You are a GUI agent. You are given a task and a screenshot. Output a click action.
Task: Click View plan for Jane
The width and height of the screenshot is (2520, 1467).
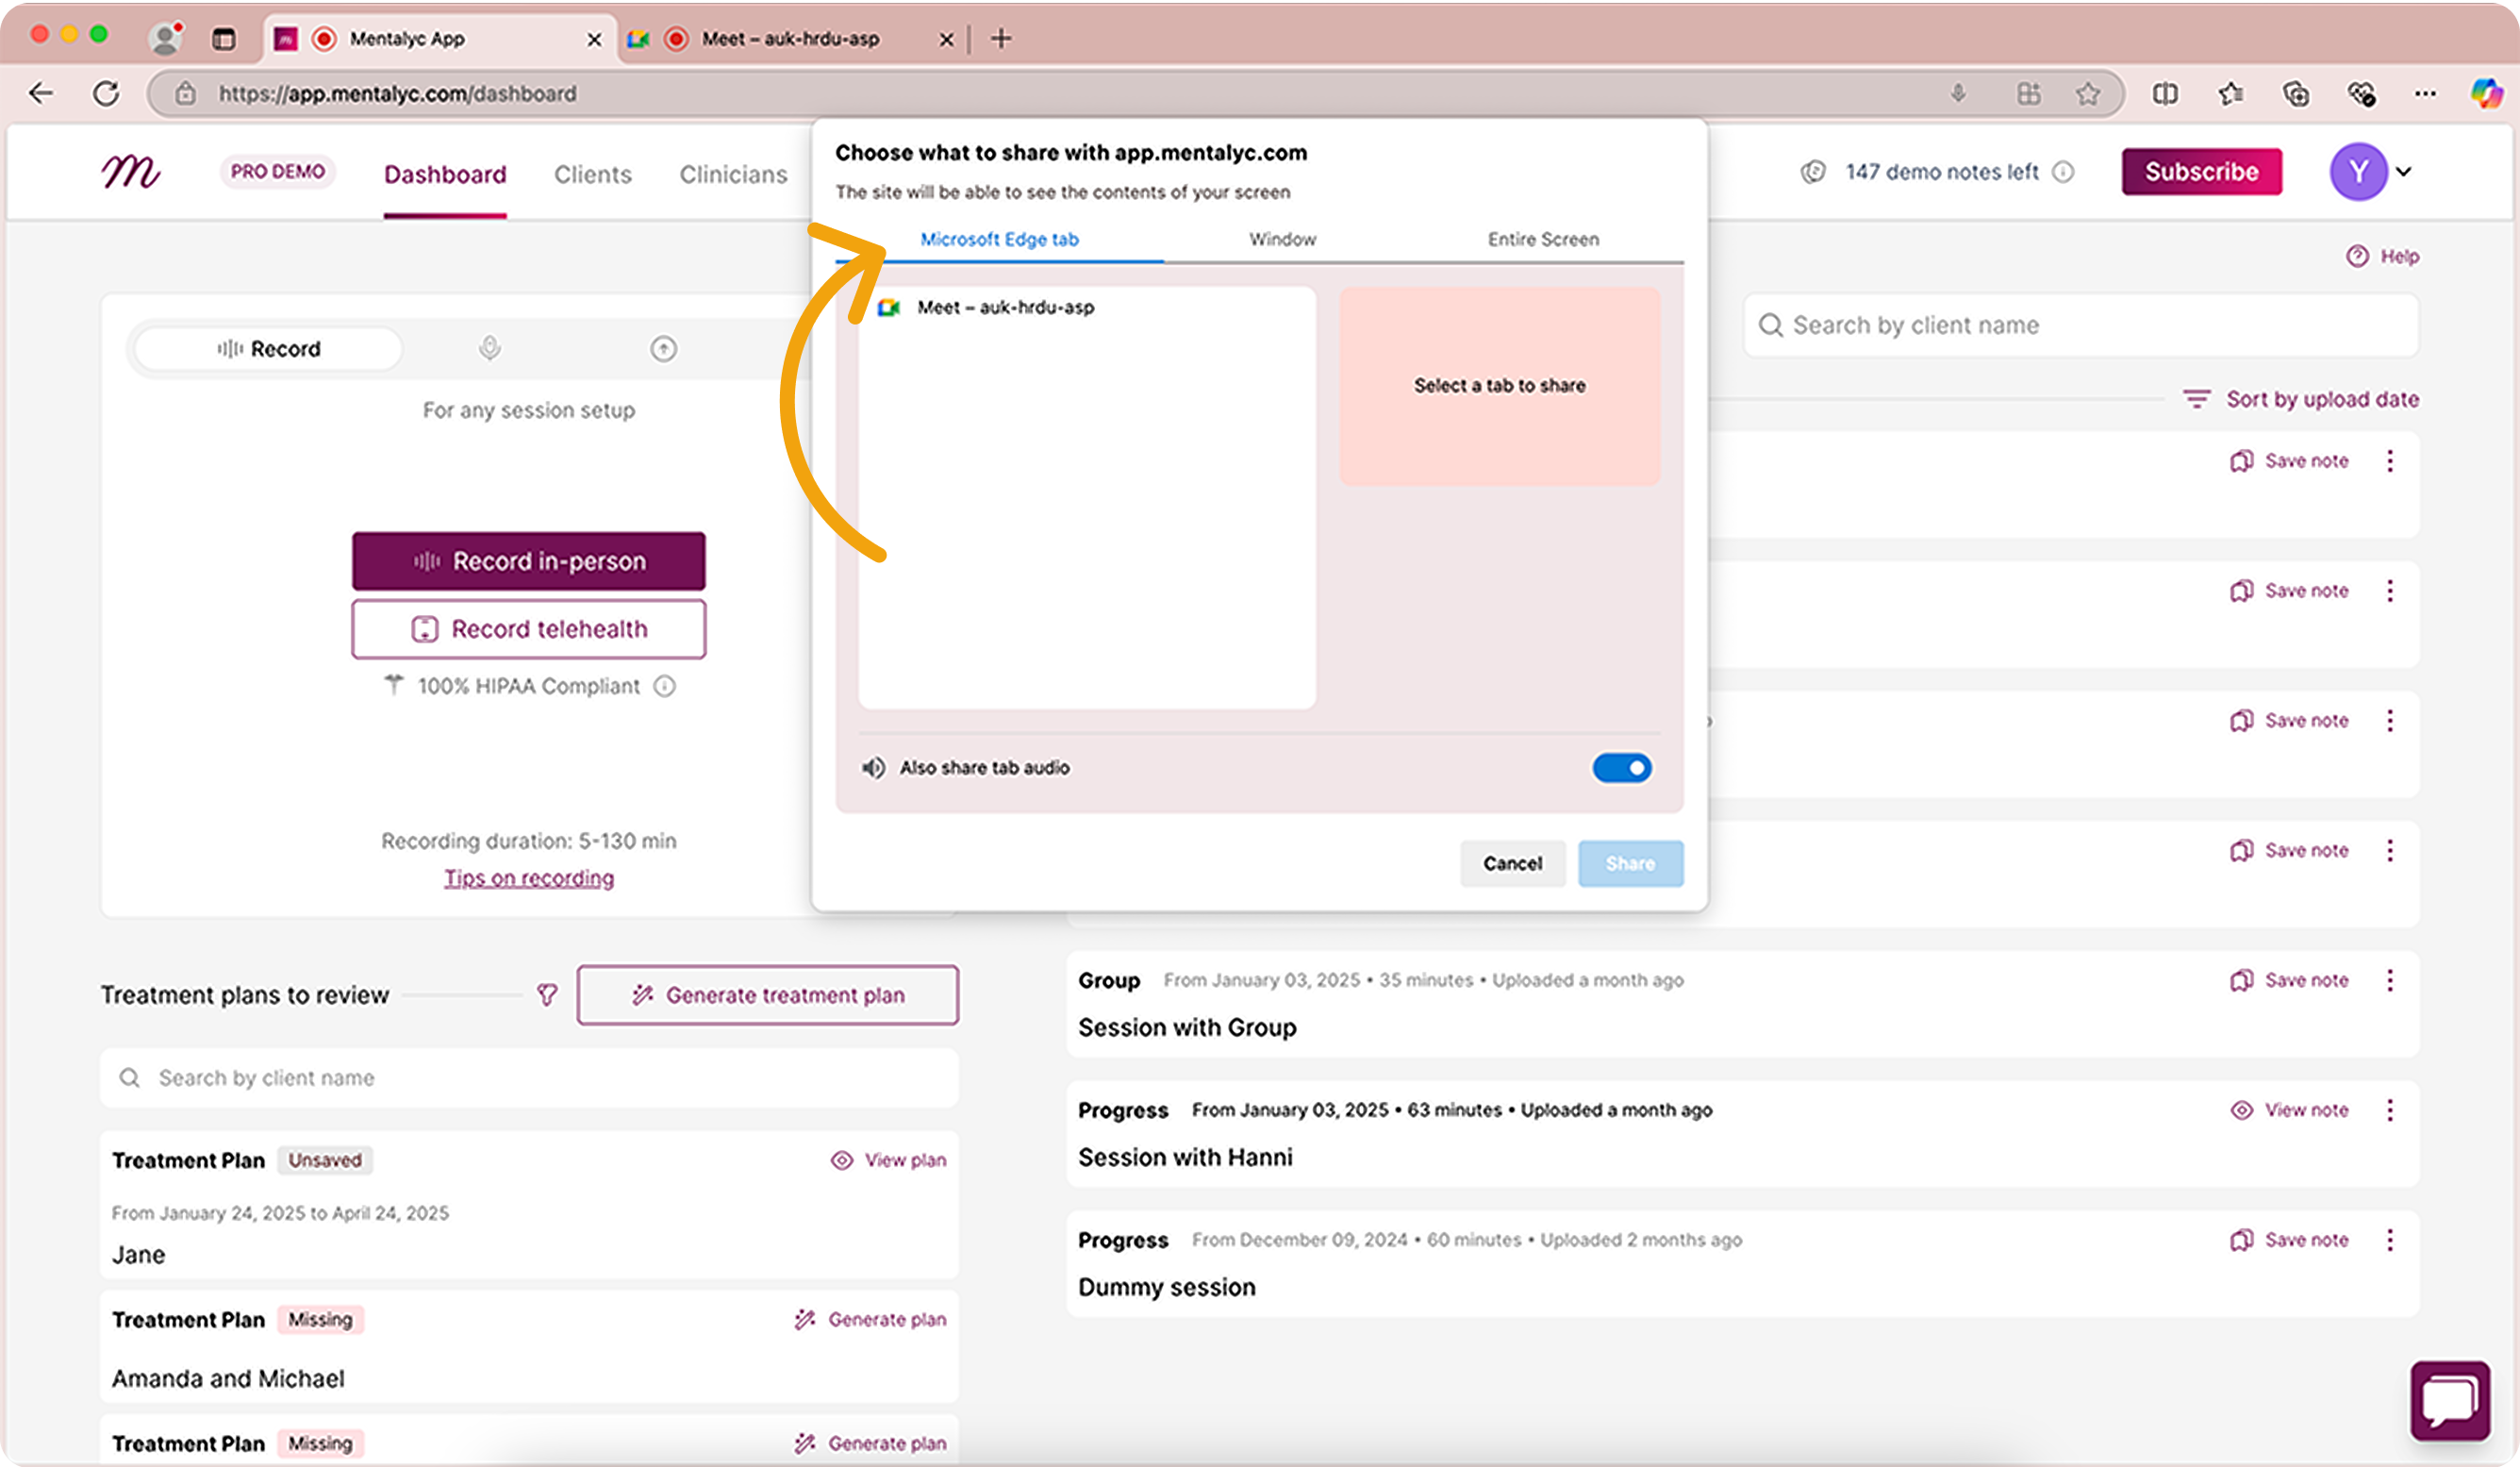click(x=888, y=1160)
